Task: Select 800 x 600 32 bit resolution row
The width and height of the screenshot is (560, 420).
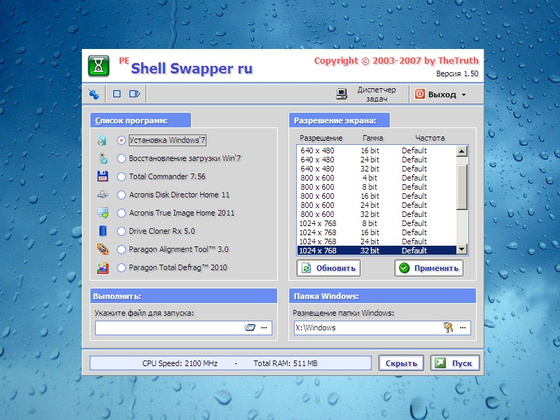Action: click(377, 214)
